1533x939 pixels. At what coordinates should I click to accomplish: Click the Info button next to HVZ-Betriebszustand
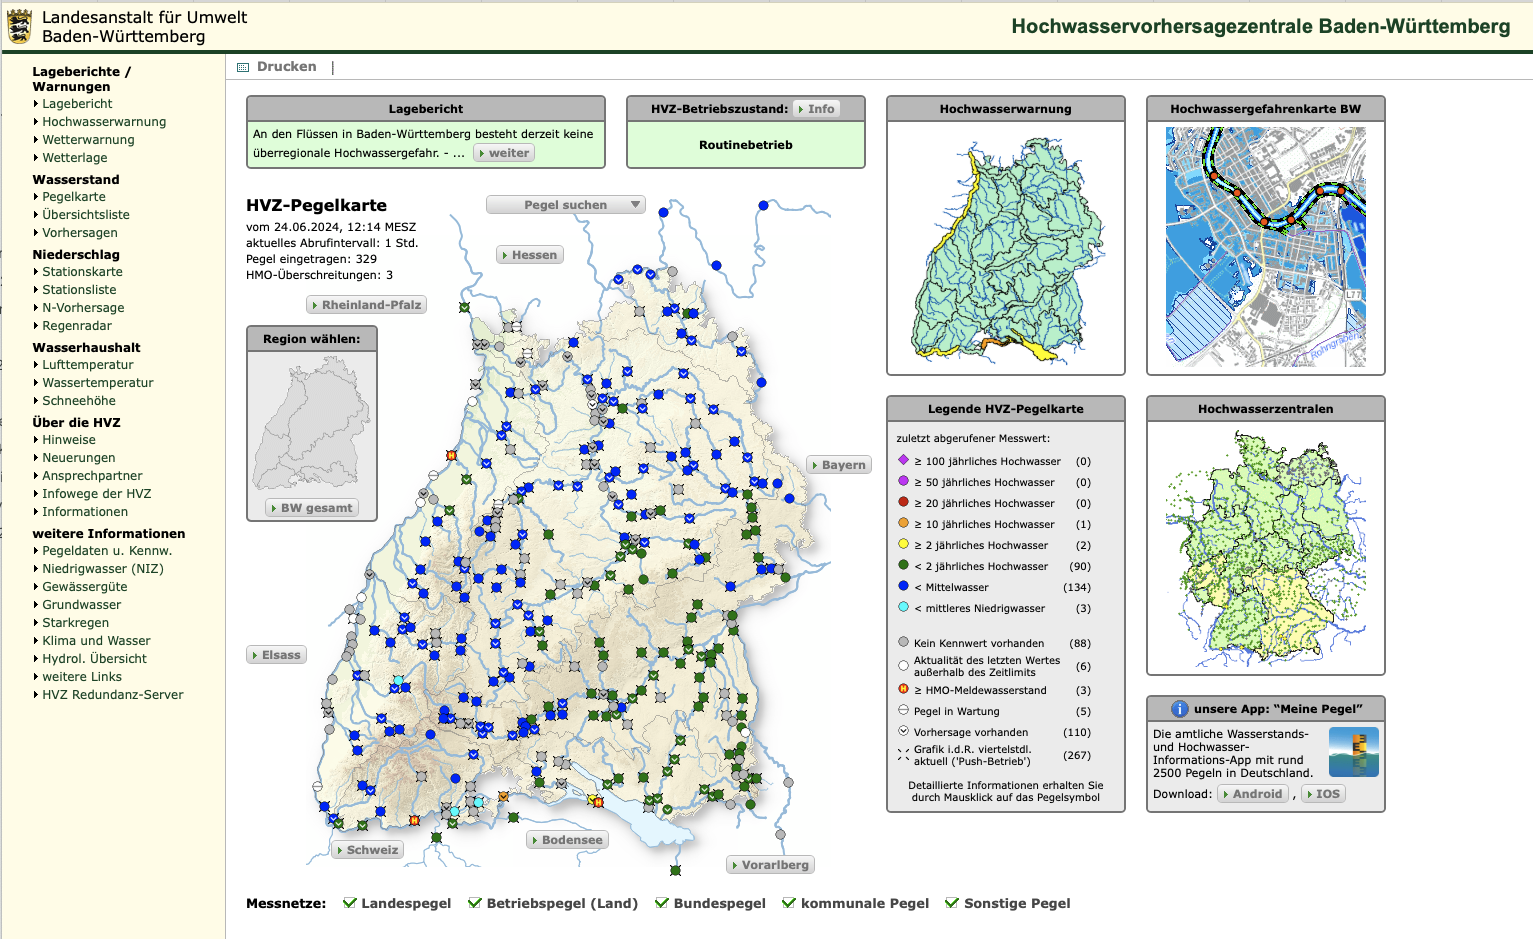(817, 109)
